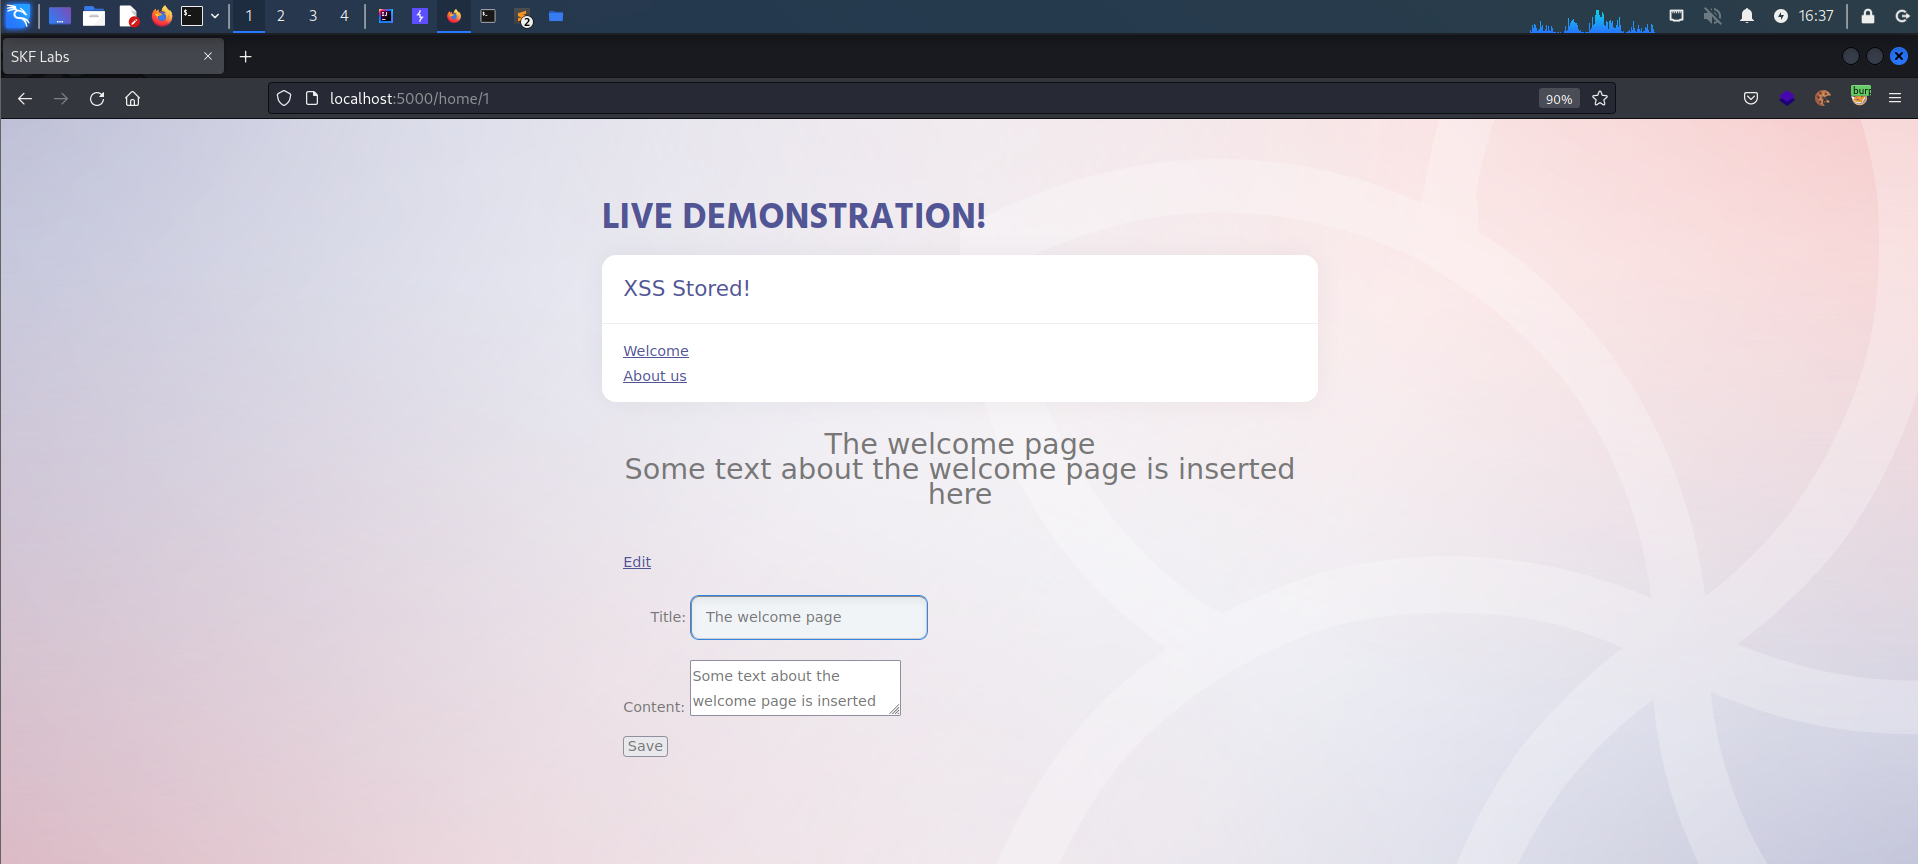Click into the Content textarea
Image resolution: width=1918 pixels, height=864 pixels.
(x=795, y=688)
